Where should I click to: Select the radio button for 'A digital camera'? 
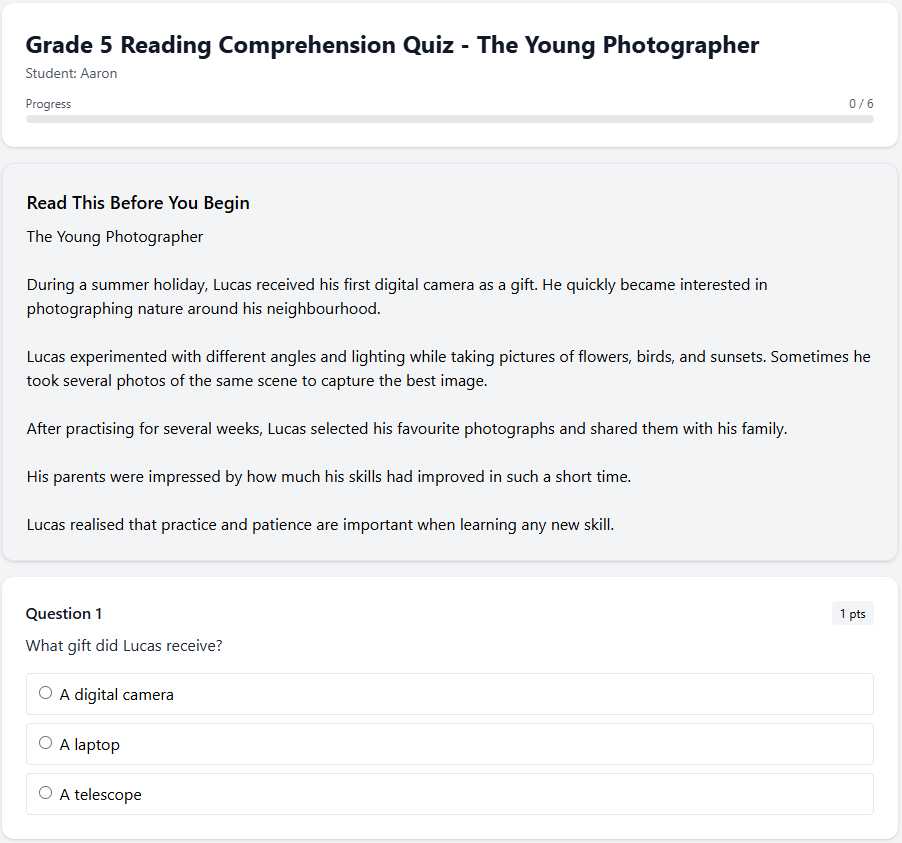point(45,692)
